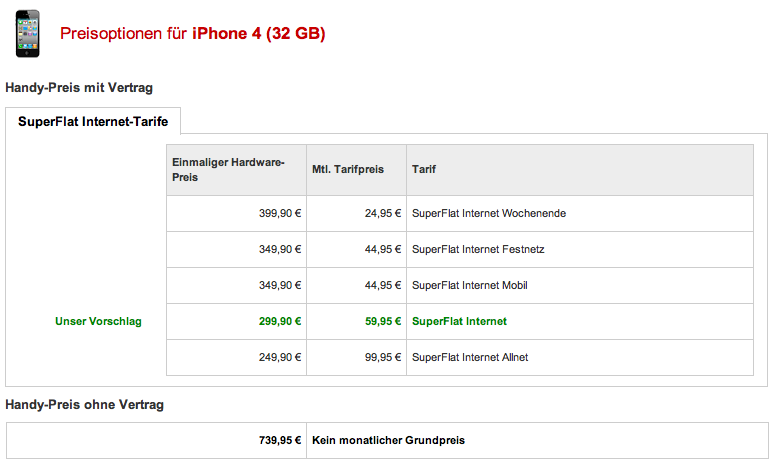
Task: Open the SuperFlat Internet Allnet tariff
Action: [x=469, y=357]
